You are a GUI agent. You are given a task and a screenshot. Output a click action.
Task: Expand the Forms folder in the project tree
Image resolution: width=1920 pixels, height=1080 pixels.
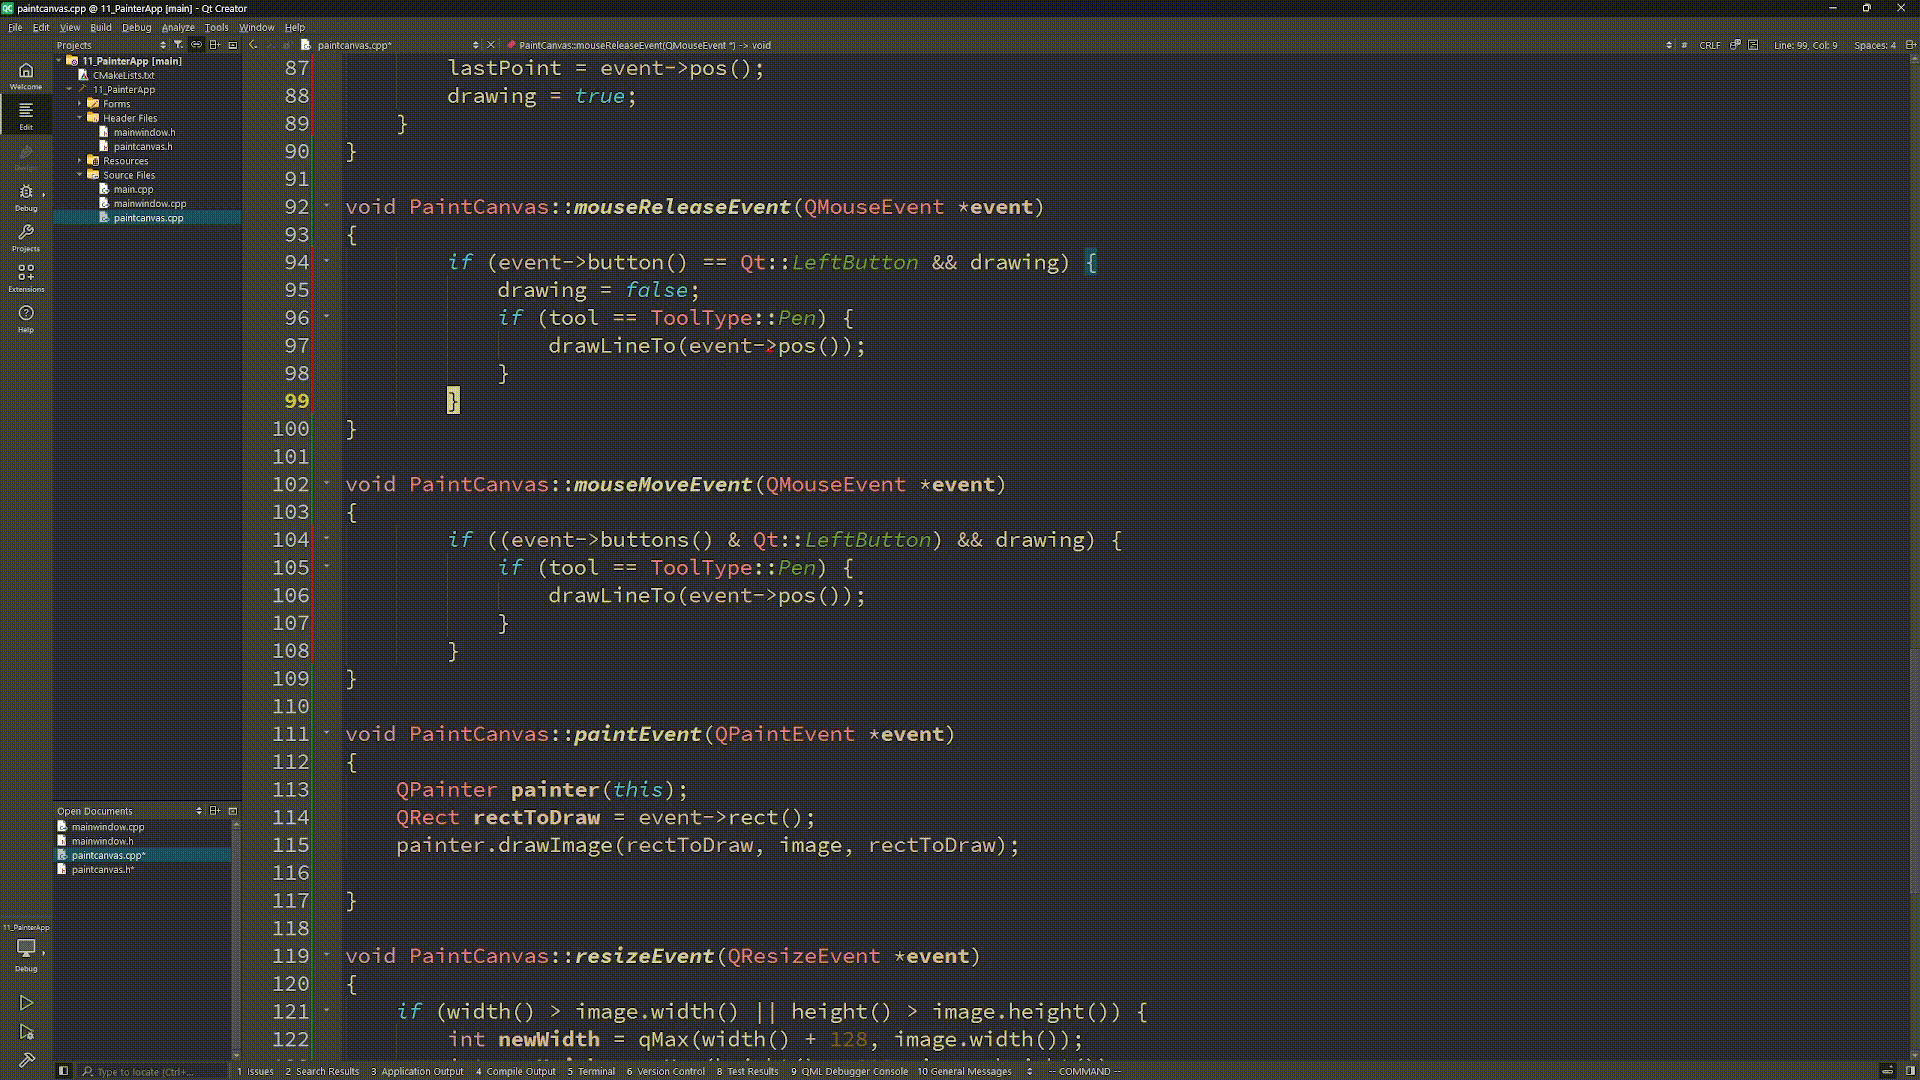[79, 103]
